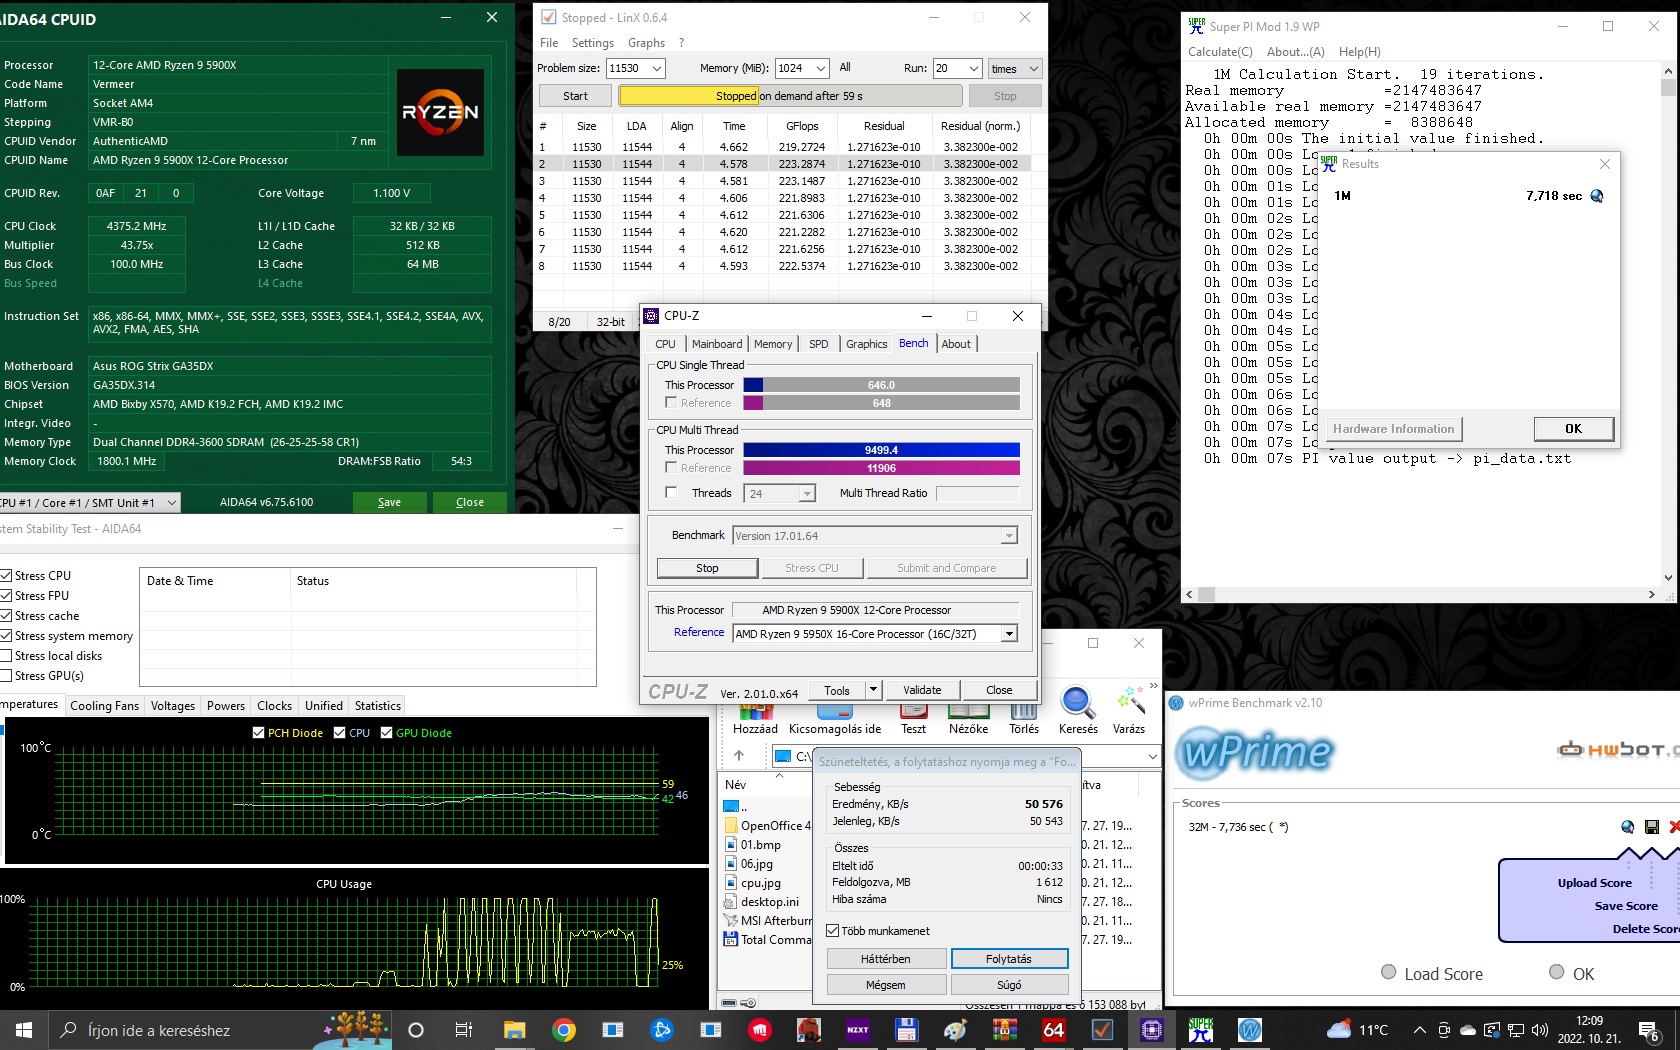Open the Calculate(C) menu in Super PI
This screenshot has height=1050, width=1680.
pyautogui.click(x=1220, y=52)
